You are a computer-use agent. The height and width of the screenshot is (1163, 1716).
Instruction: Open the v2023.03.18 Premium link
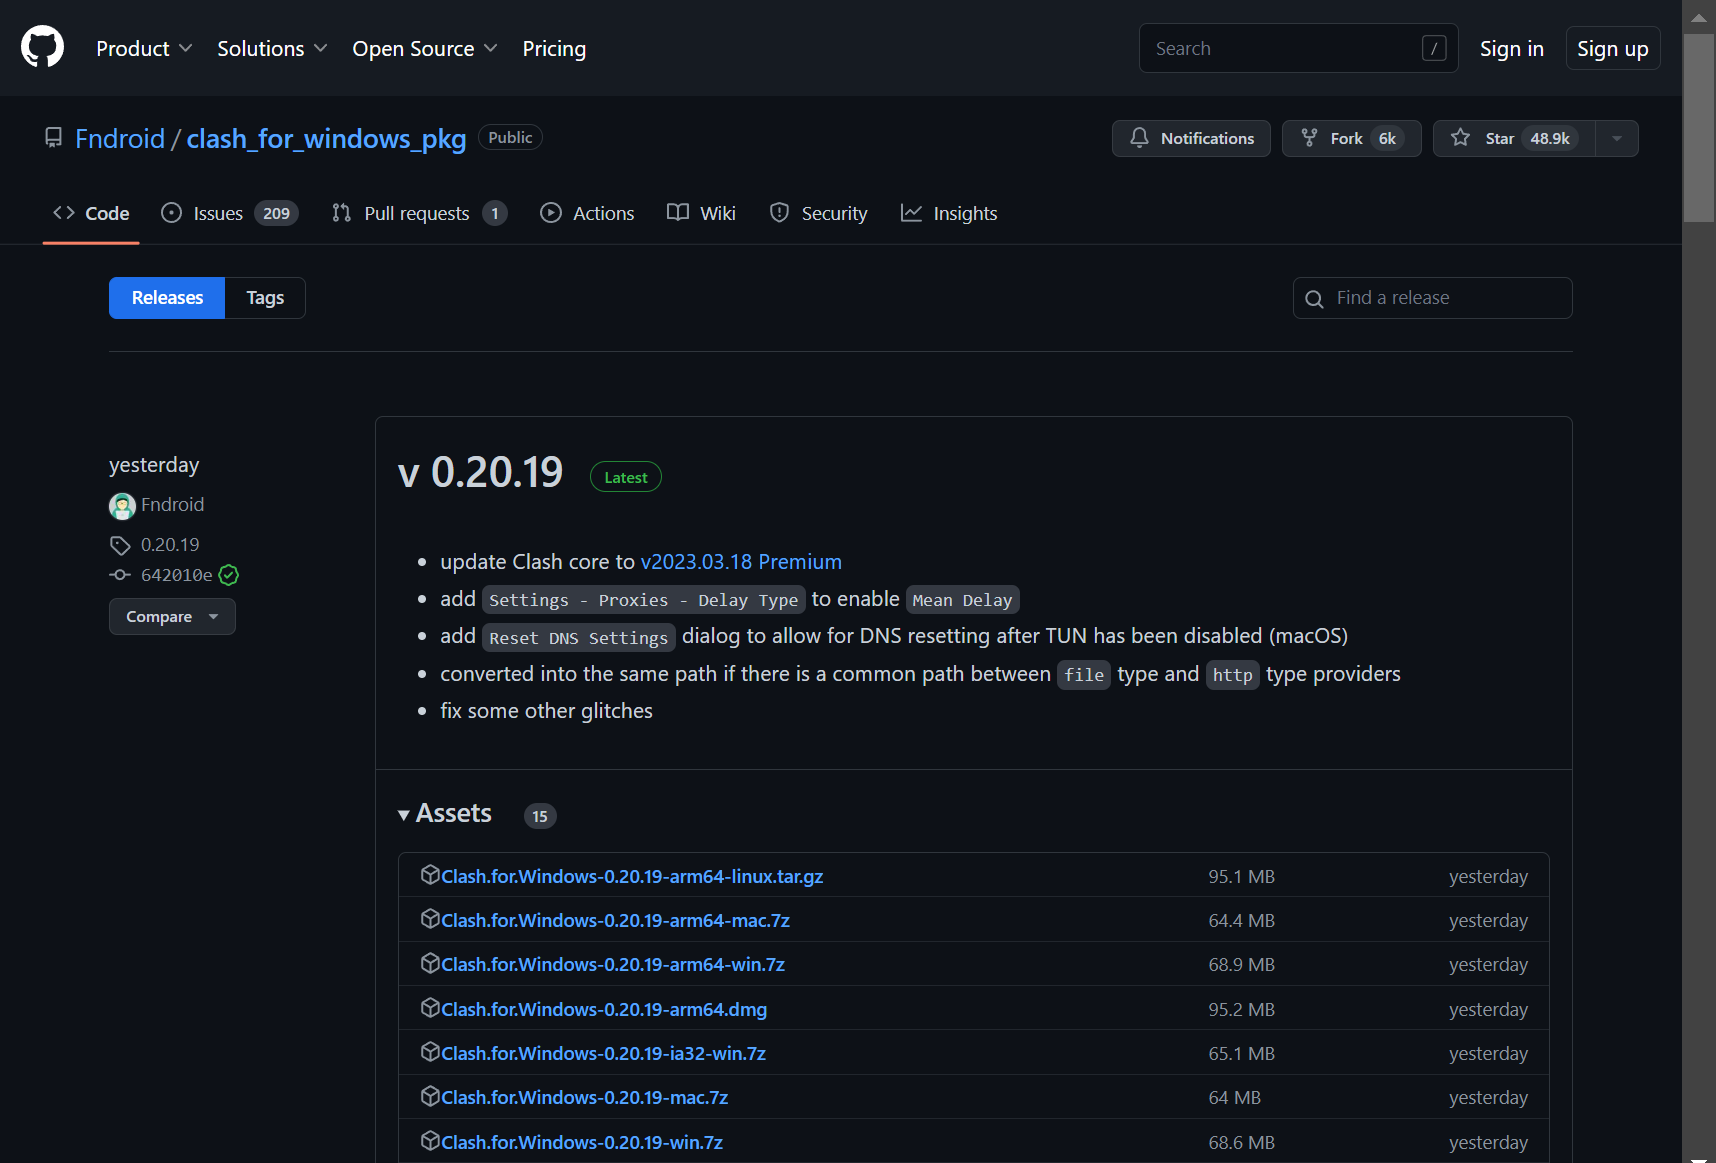pyautogui.click(x=741, y=562)
